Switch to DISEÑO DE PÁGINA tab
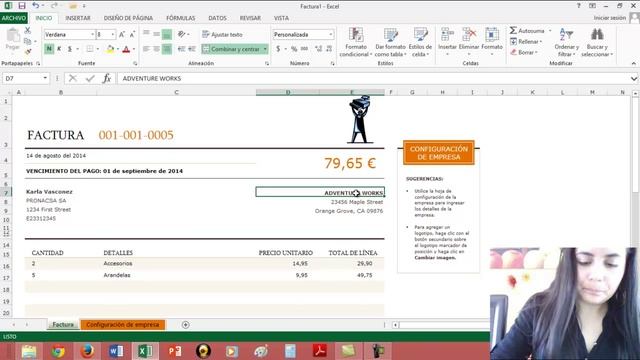Viewport: 640px width, 360px height. click(128, 18)
